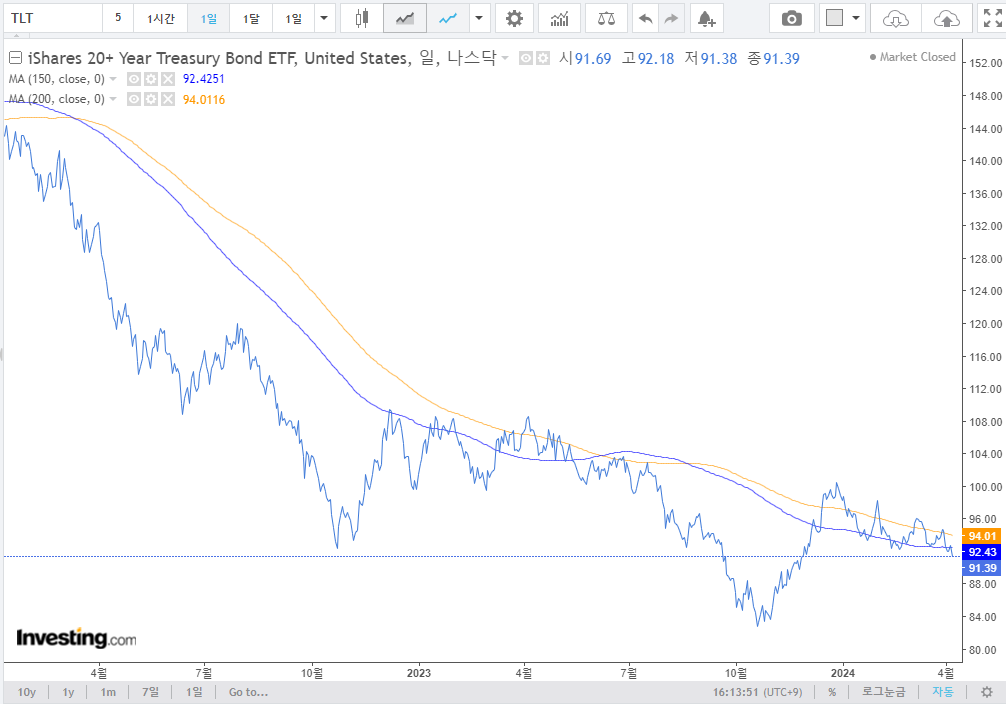The height and width of the screenshot is (704, 1006).
Task: Open the timezone 16:13:51 (UTC+9) menu
Action: [757, 692]
